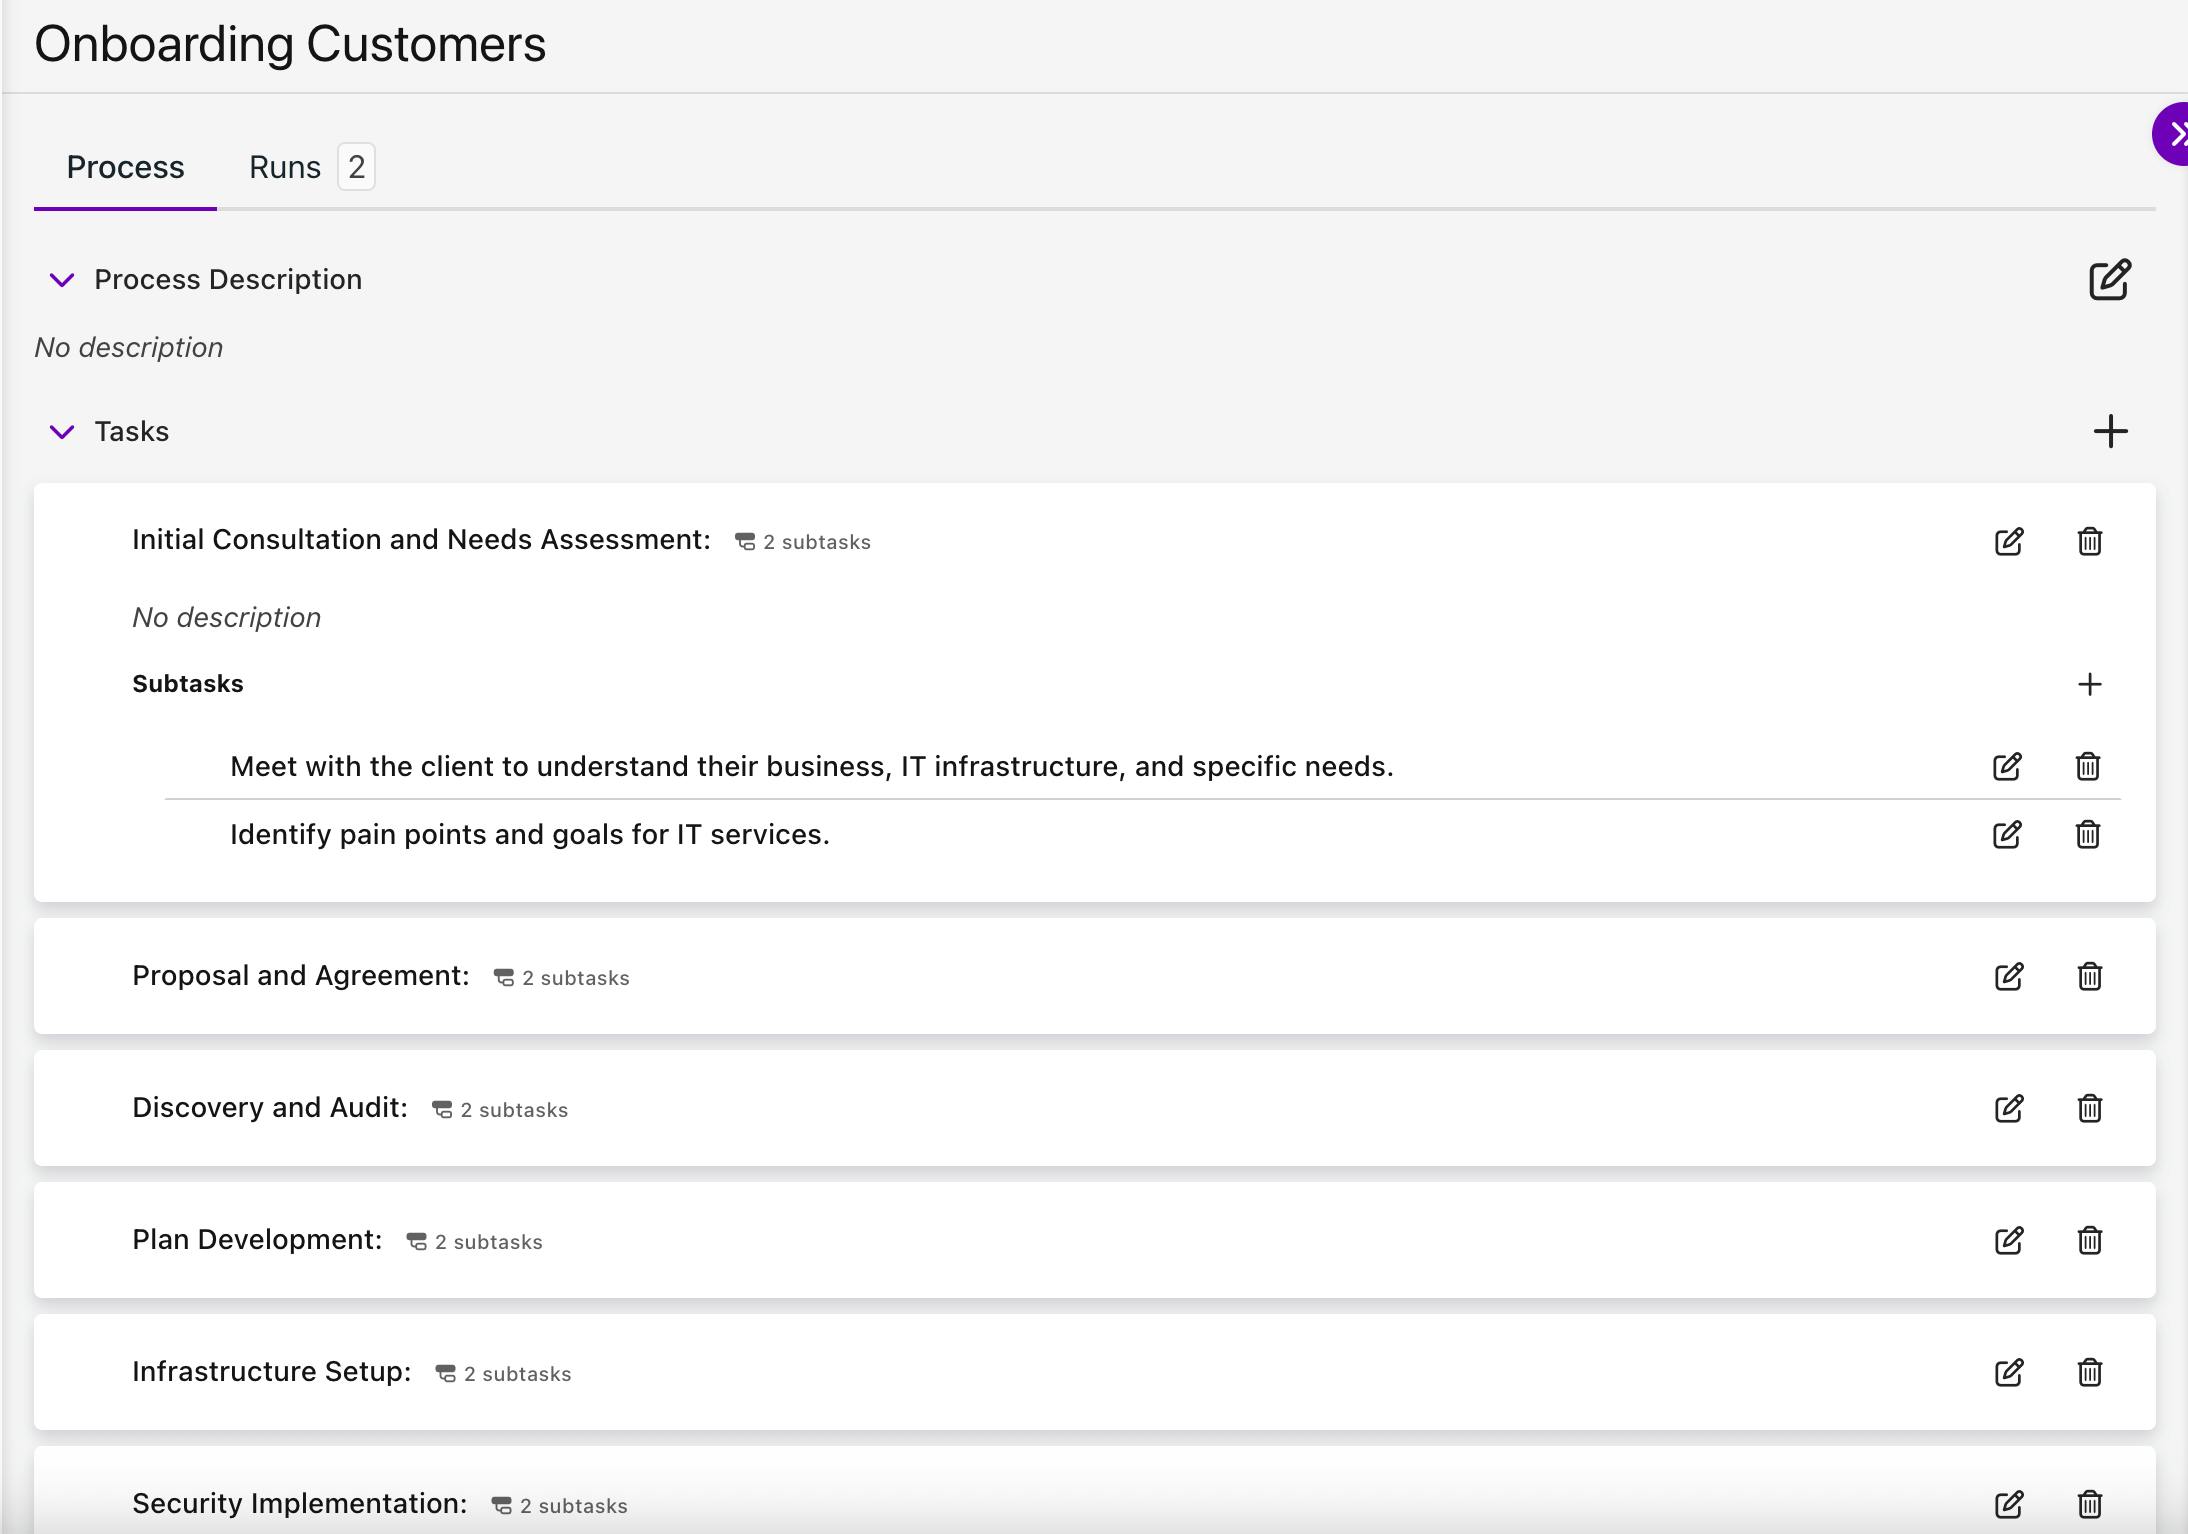The image size is (2188, 1534).
Task: Expand the Plan Development task card
Action: pos(257,1240)
